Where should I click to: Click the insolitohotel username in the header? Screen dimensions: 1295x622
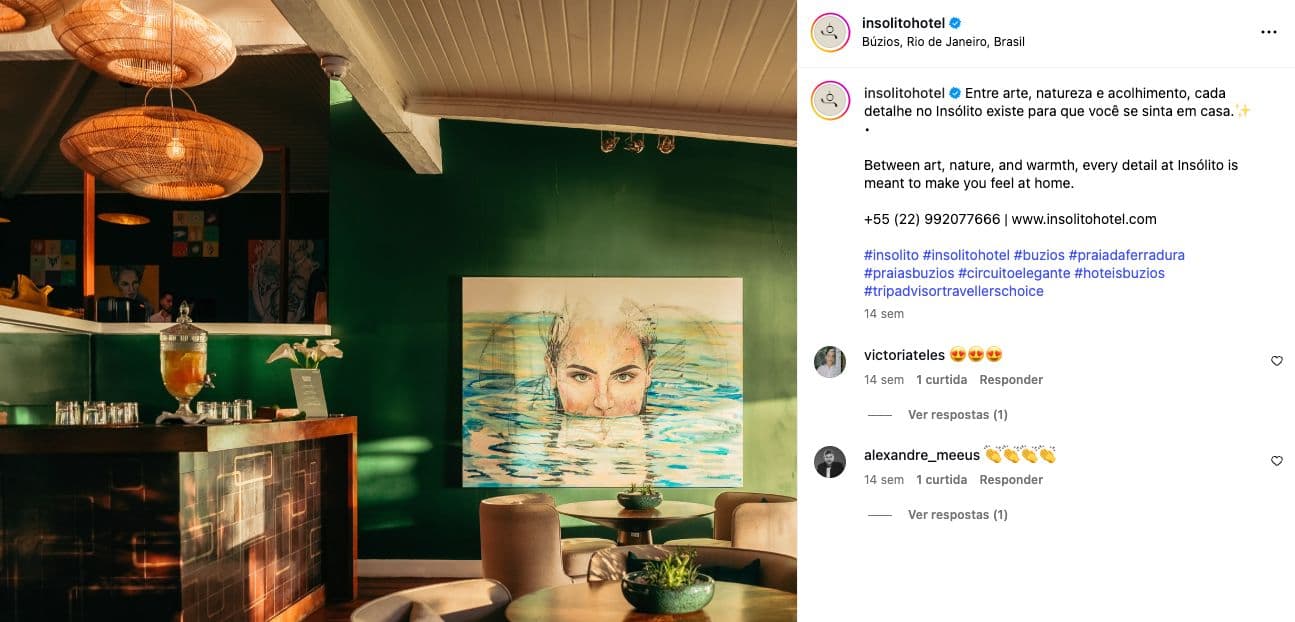click(x=903, y=23)
